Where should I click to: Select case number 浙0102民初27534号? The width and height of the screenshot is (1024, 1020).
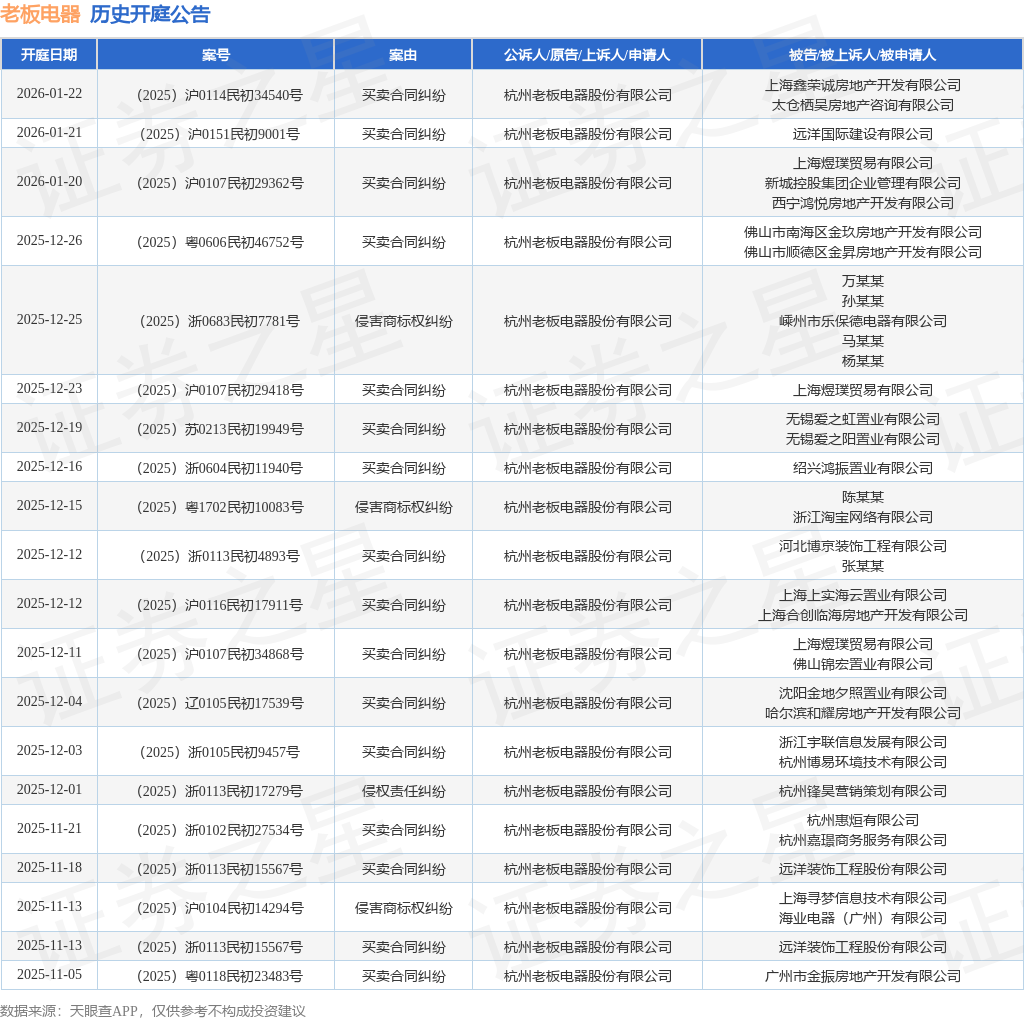pos(219,831)
